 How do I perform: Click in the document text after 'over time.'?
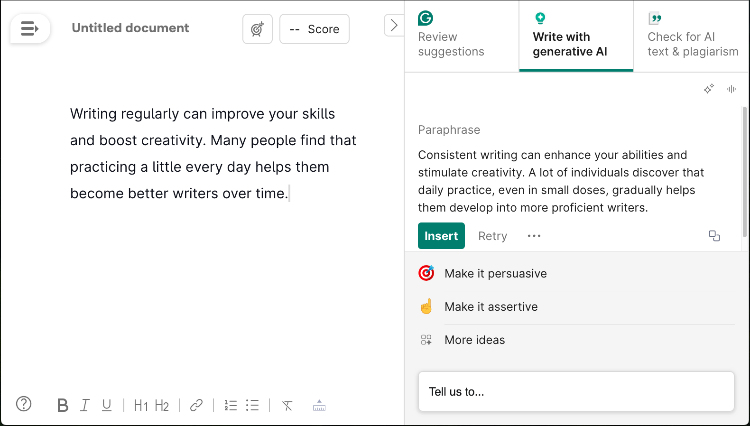pos(290,194)
